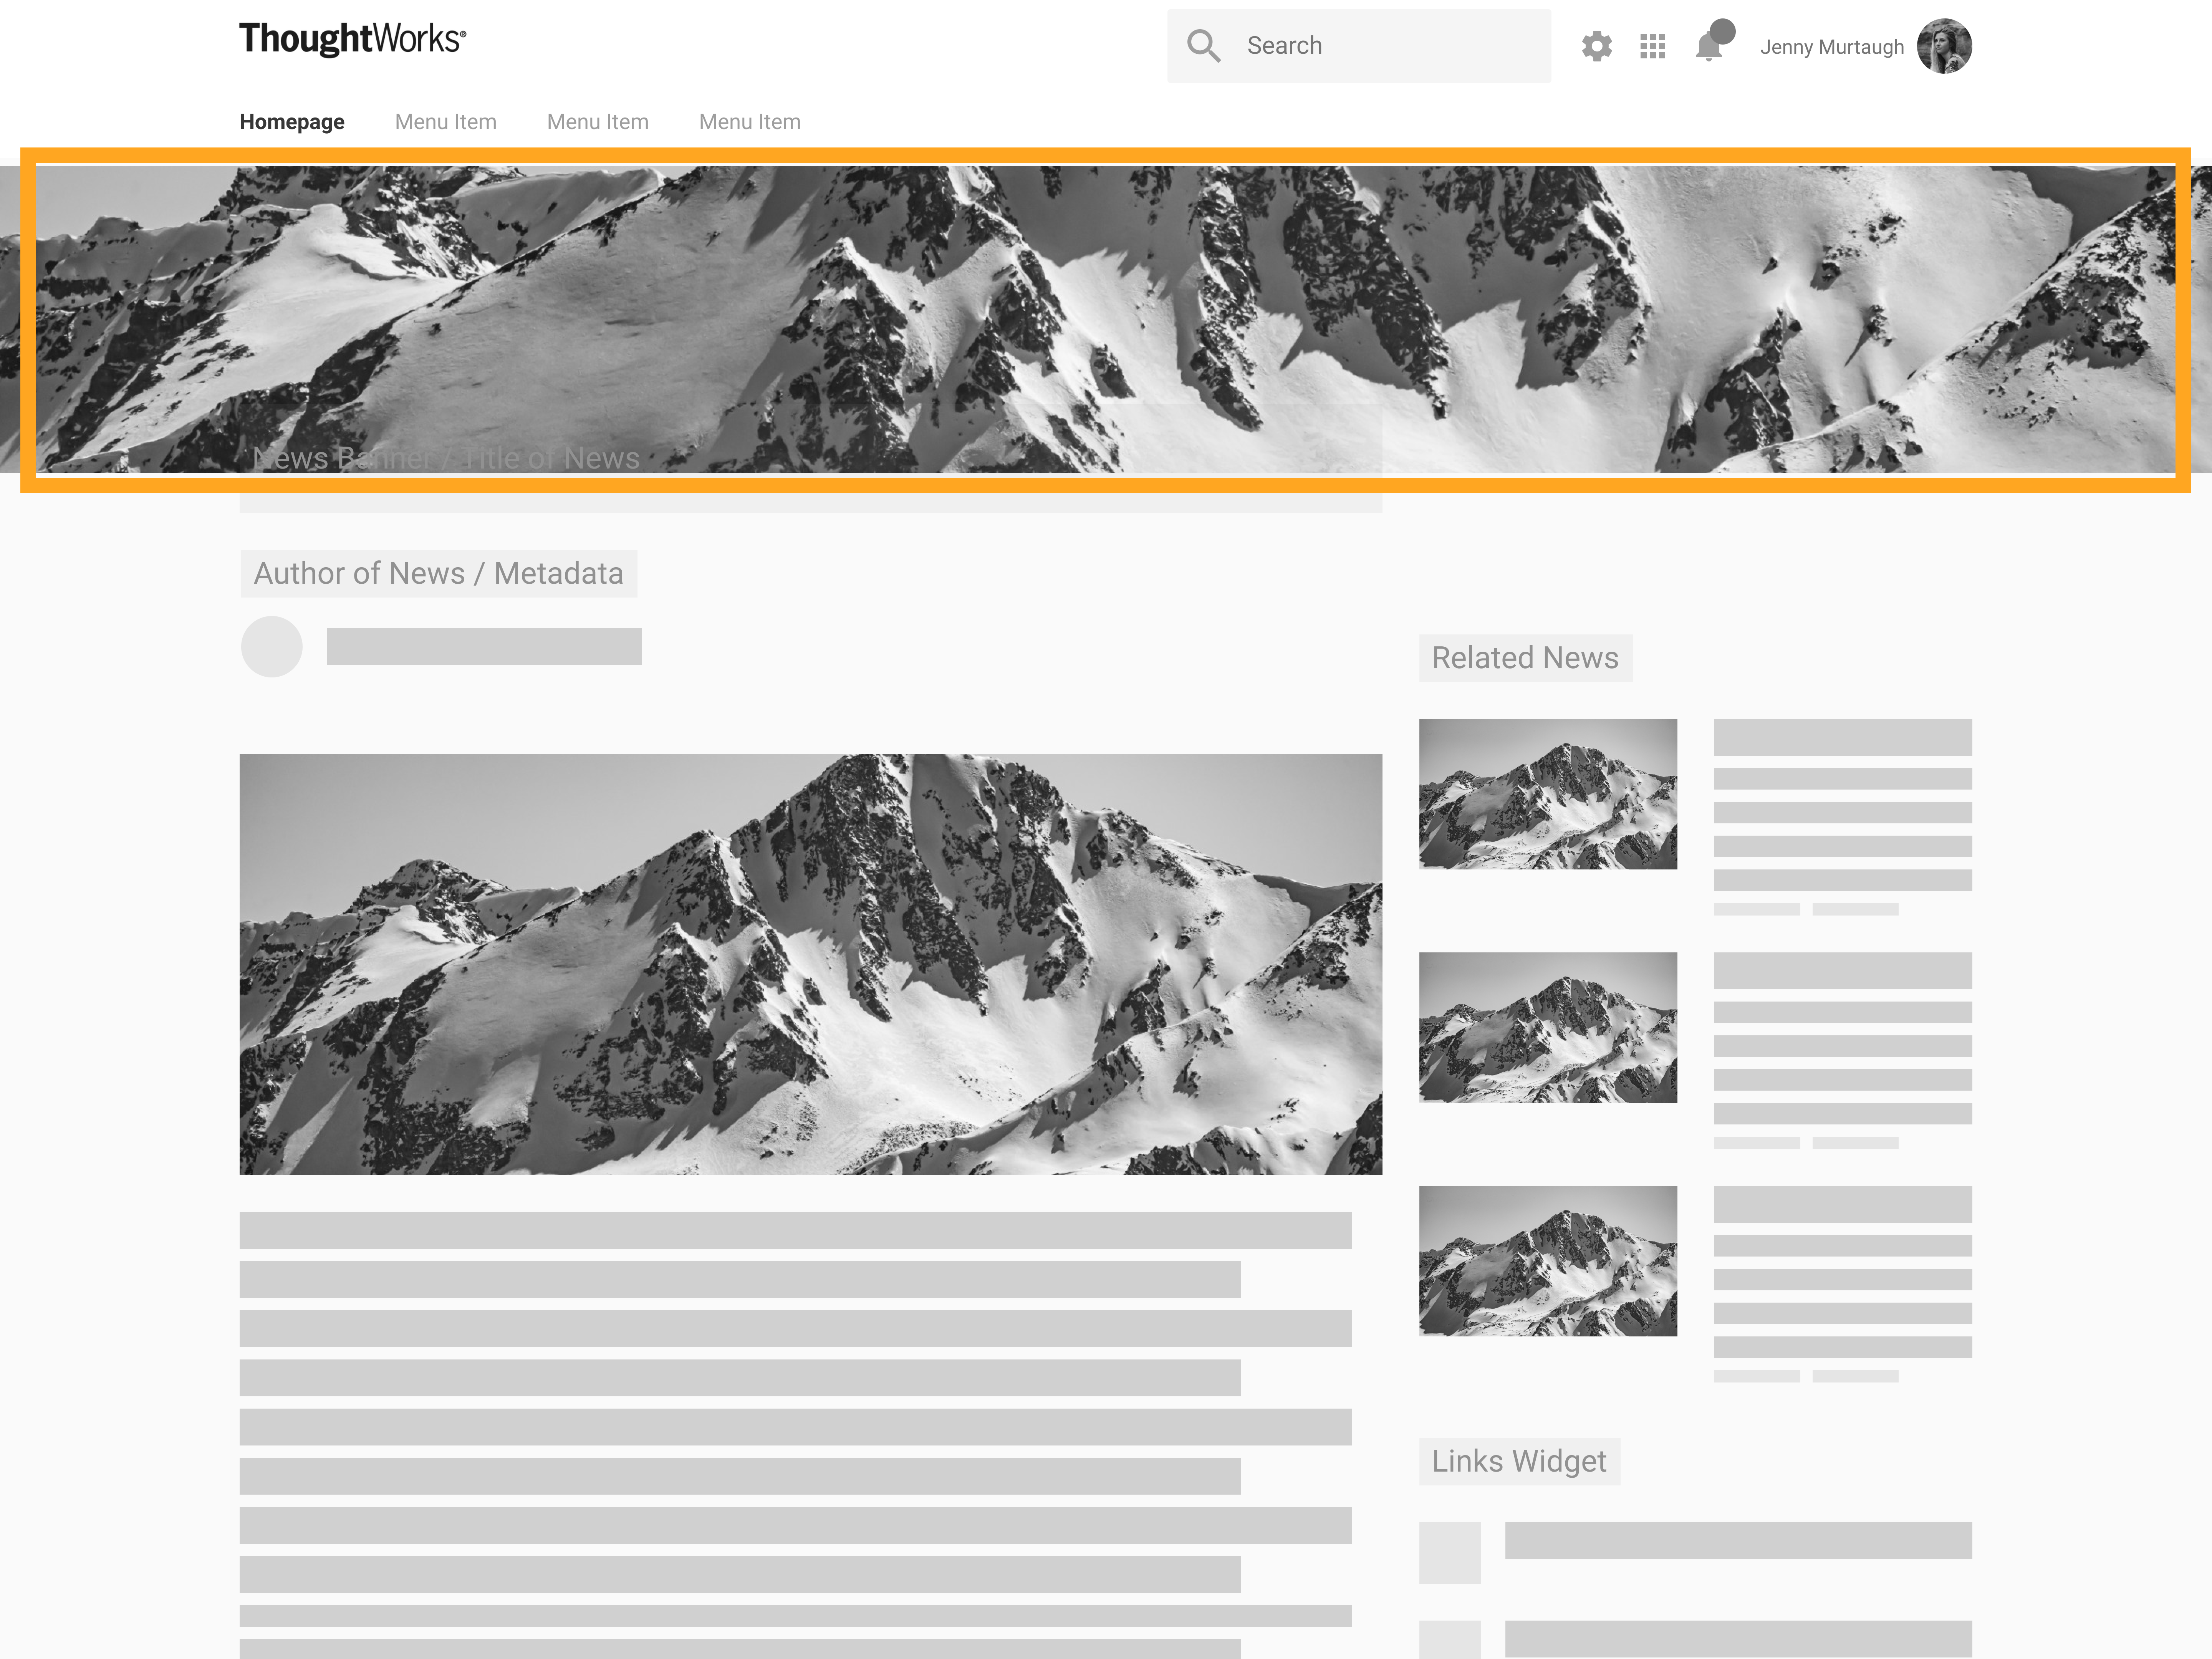Click the first Links Widget link bar
Screen dimensions: 2212x1659
point(1738,1541)
